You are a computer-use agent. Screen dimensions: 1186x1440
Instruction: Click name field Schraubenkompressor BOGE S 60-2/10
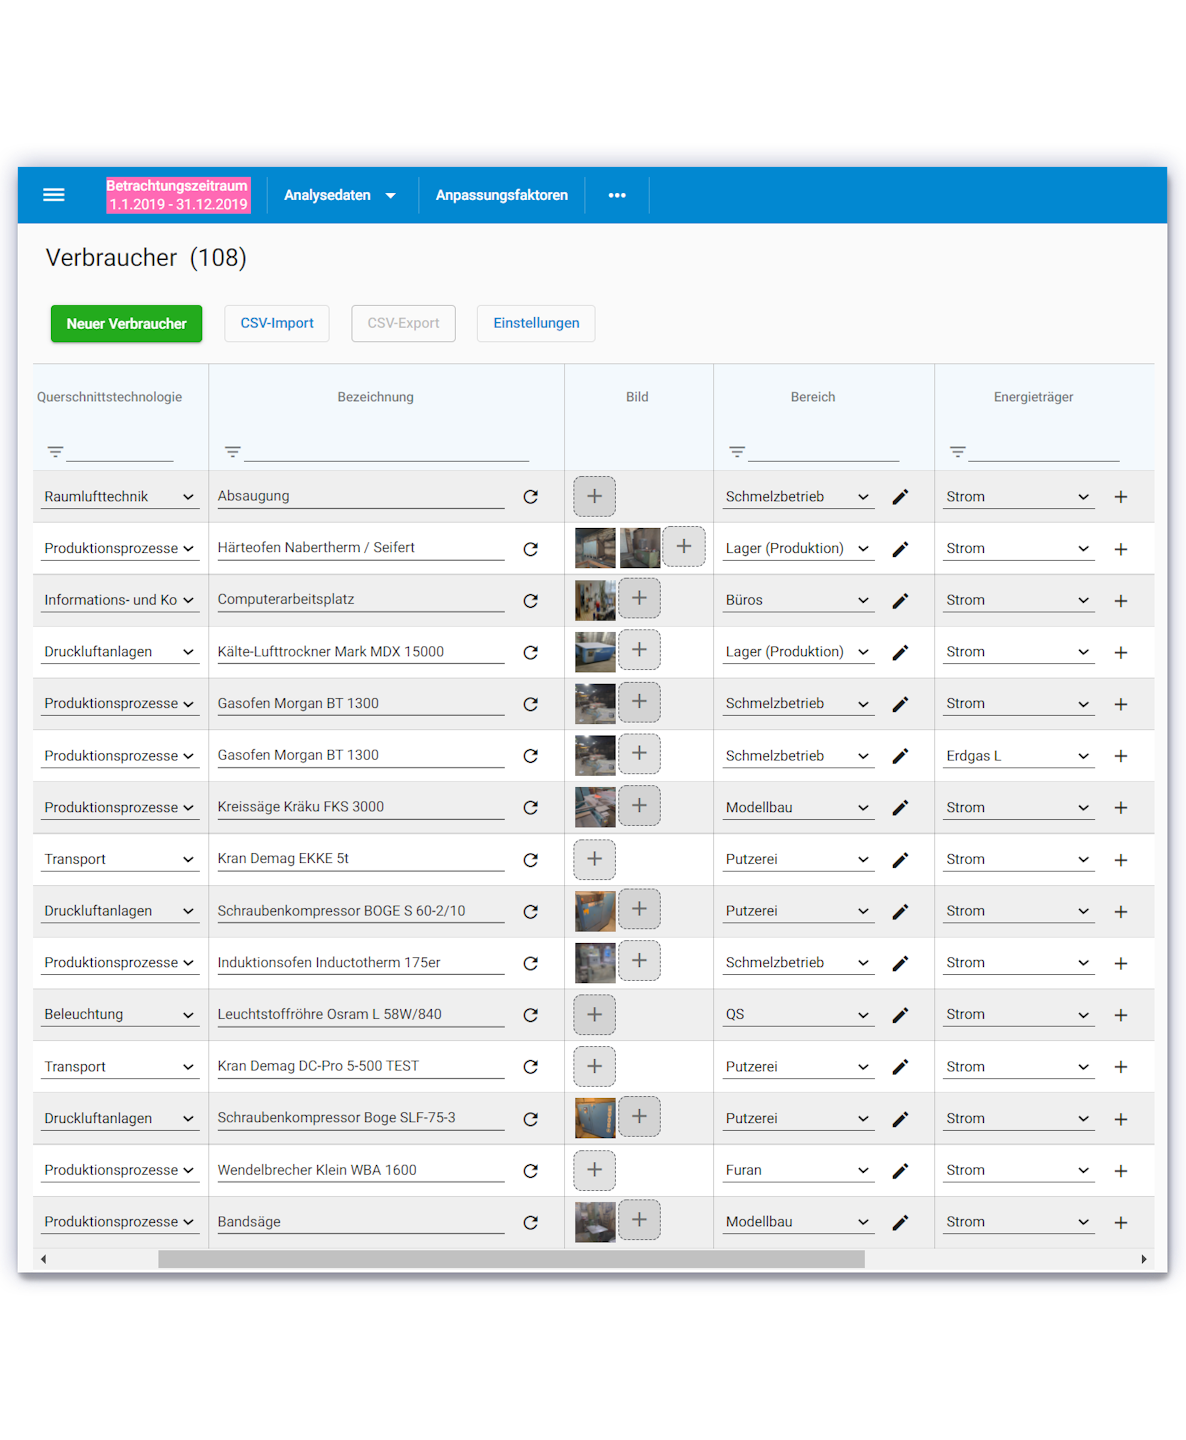point(361,911)
